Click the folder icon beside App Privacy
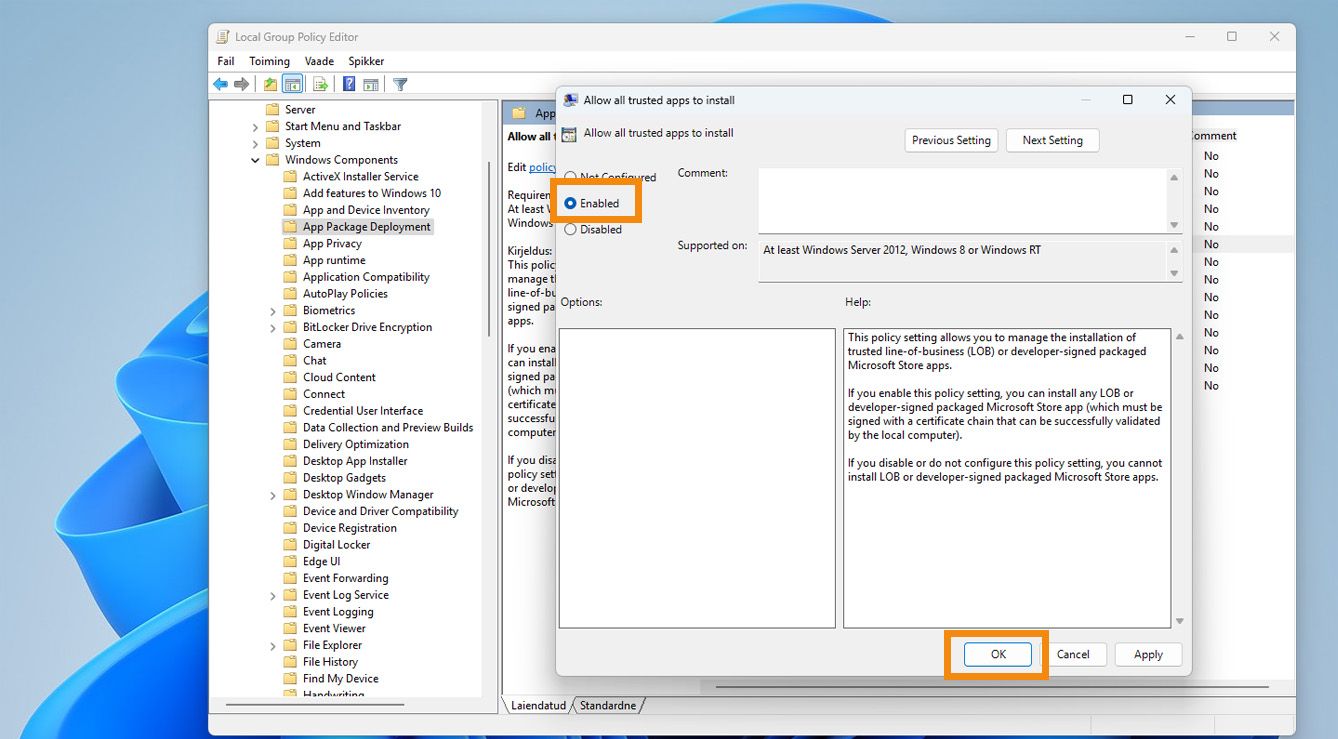The width and height of the screenshot is (1338, 739). pos(290,244)
